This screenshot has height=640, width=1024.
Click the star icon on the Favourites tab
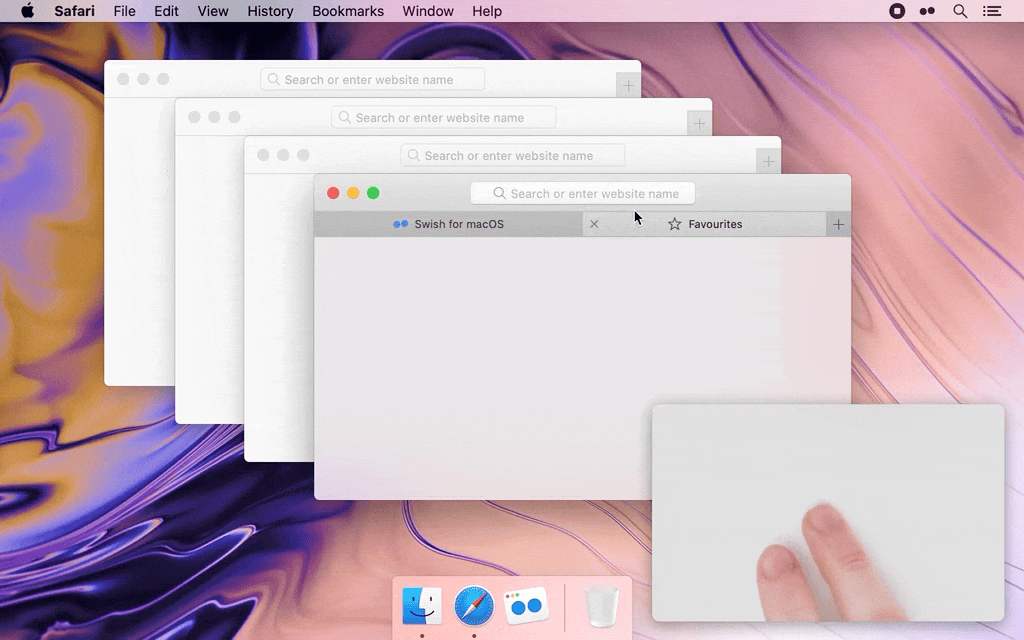tap(673, 224)
